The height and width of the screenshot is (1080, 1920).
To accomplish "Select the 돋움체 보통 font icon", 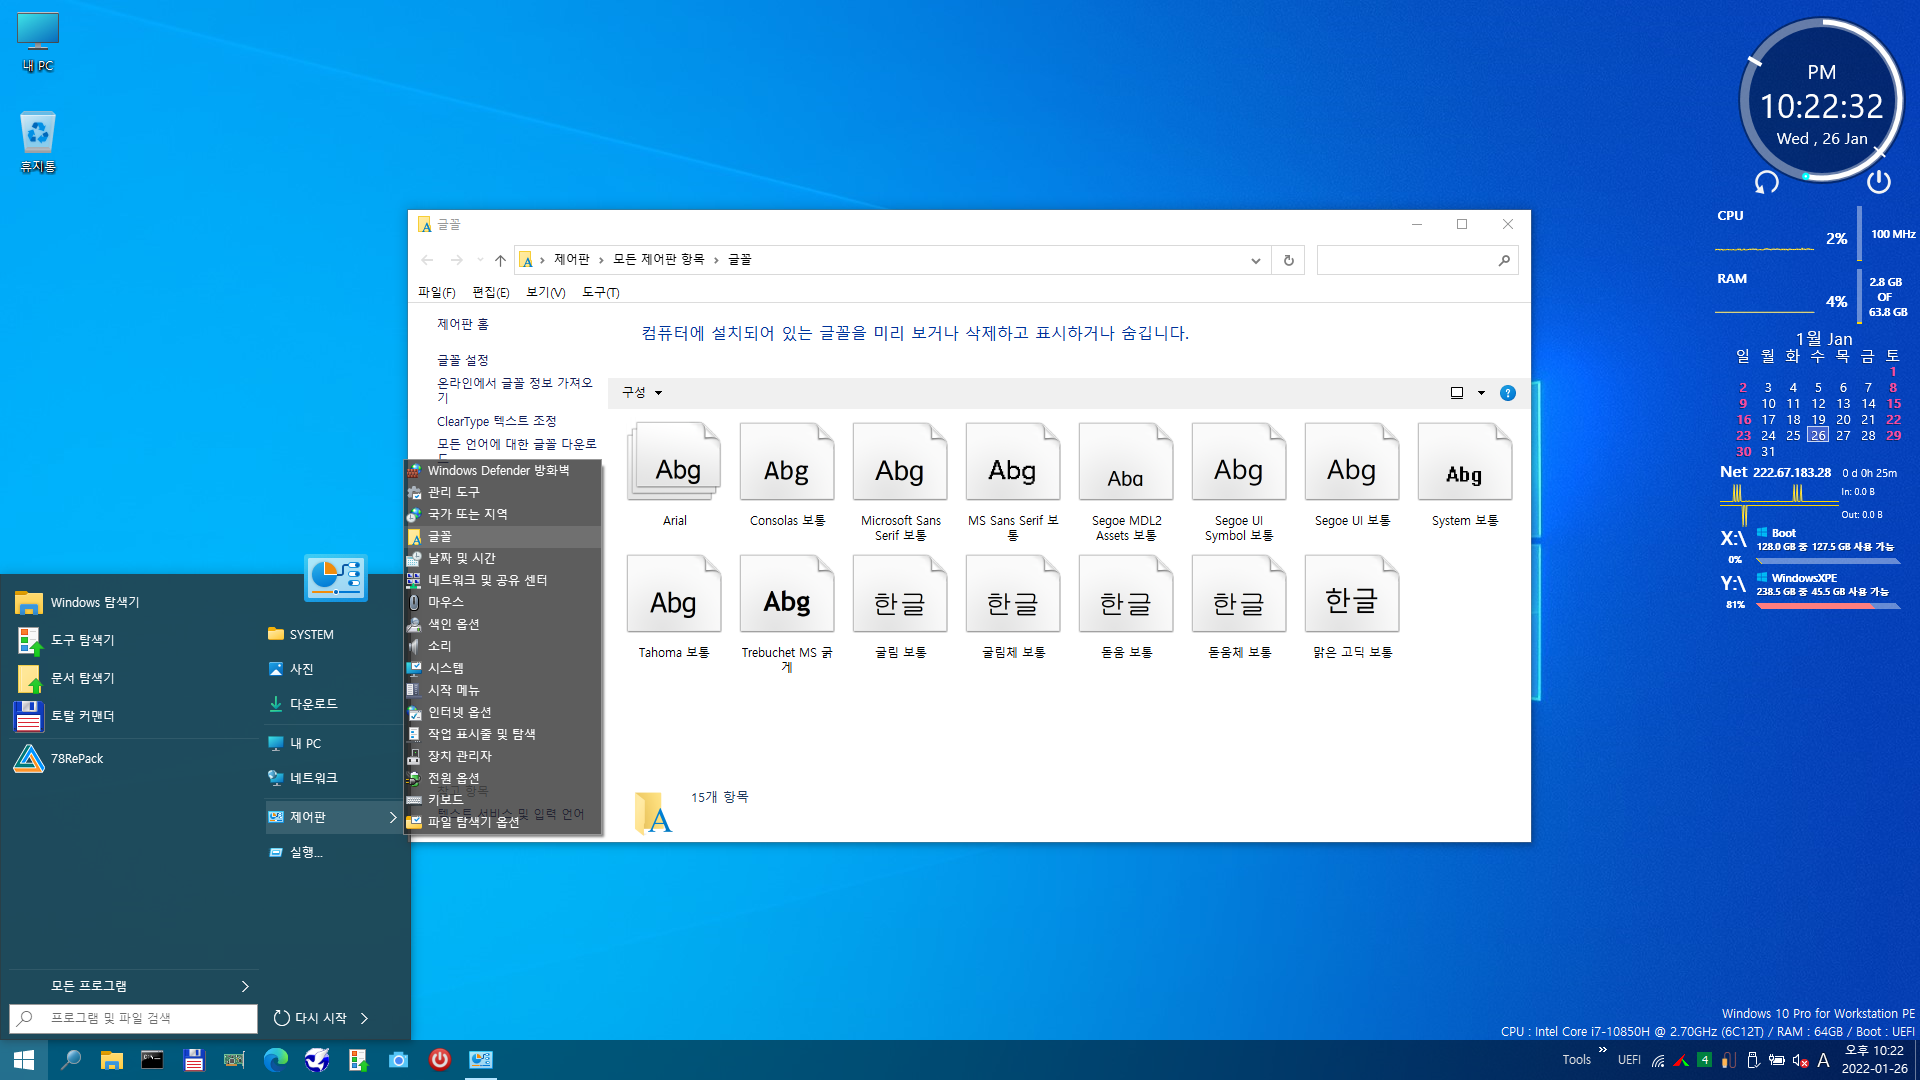I will coord(1239,595).
